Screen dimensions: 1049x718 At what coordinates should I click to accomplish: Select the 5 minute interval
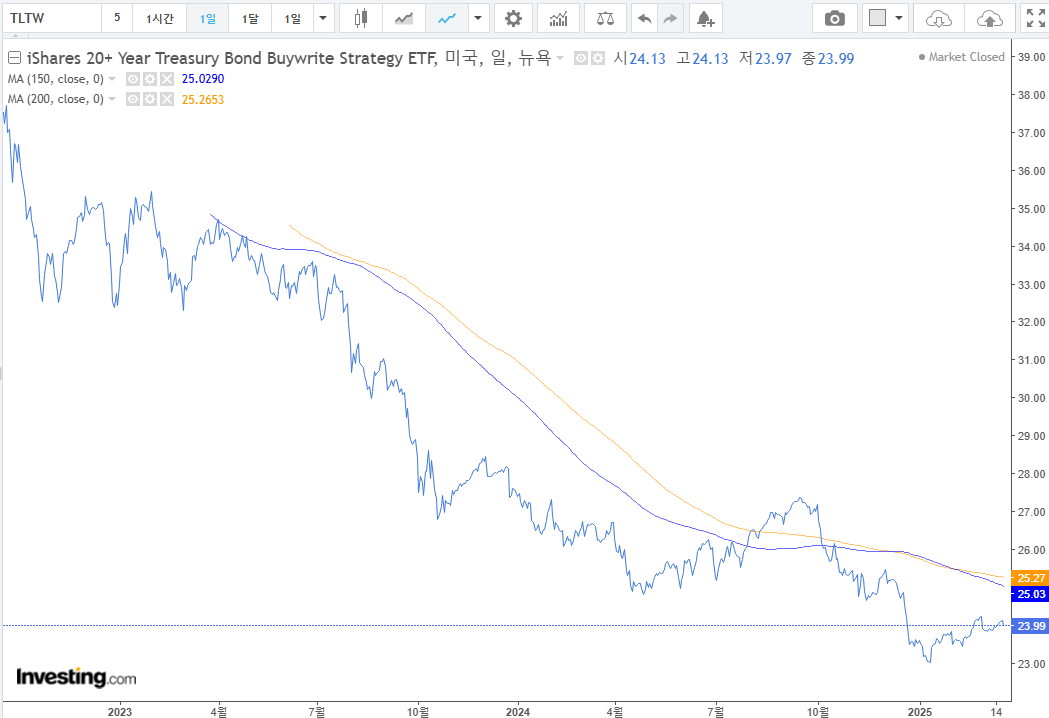[x=117, y=18]
